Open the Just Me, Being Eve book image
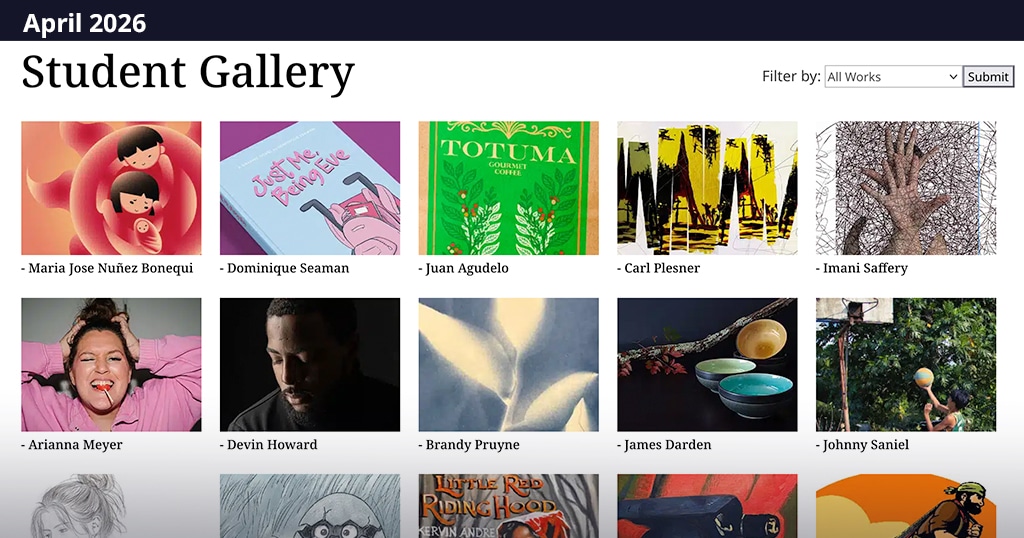Viewport: 1024px width, 538px height. pos(310,188)
